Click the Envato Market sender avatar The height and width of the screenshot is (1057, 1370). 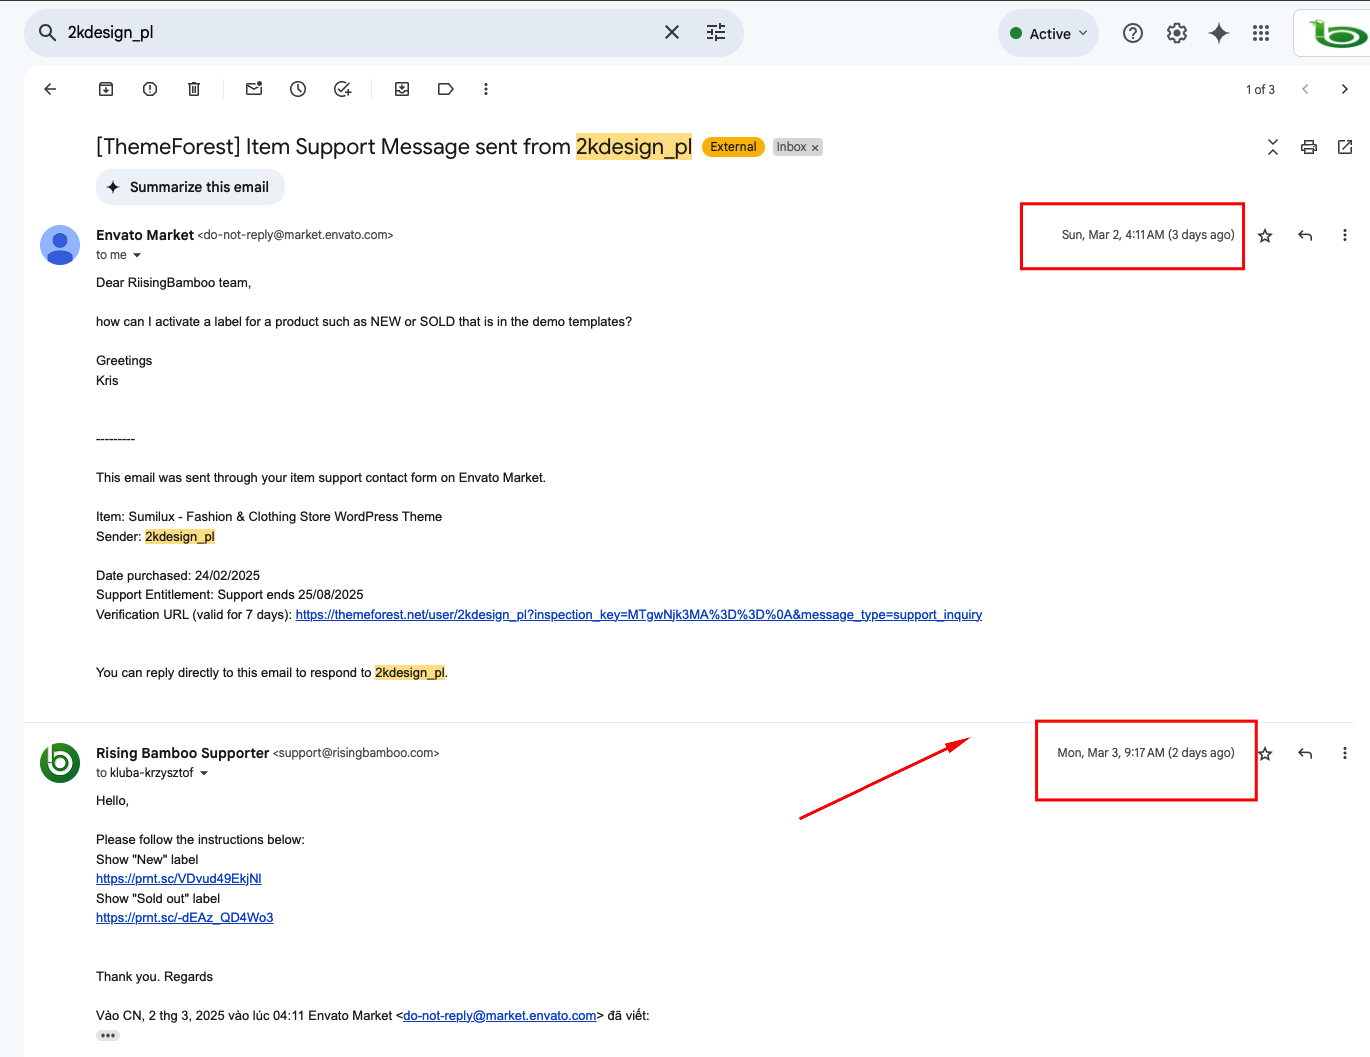(x=60, y=245)
